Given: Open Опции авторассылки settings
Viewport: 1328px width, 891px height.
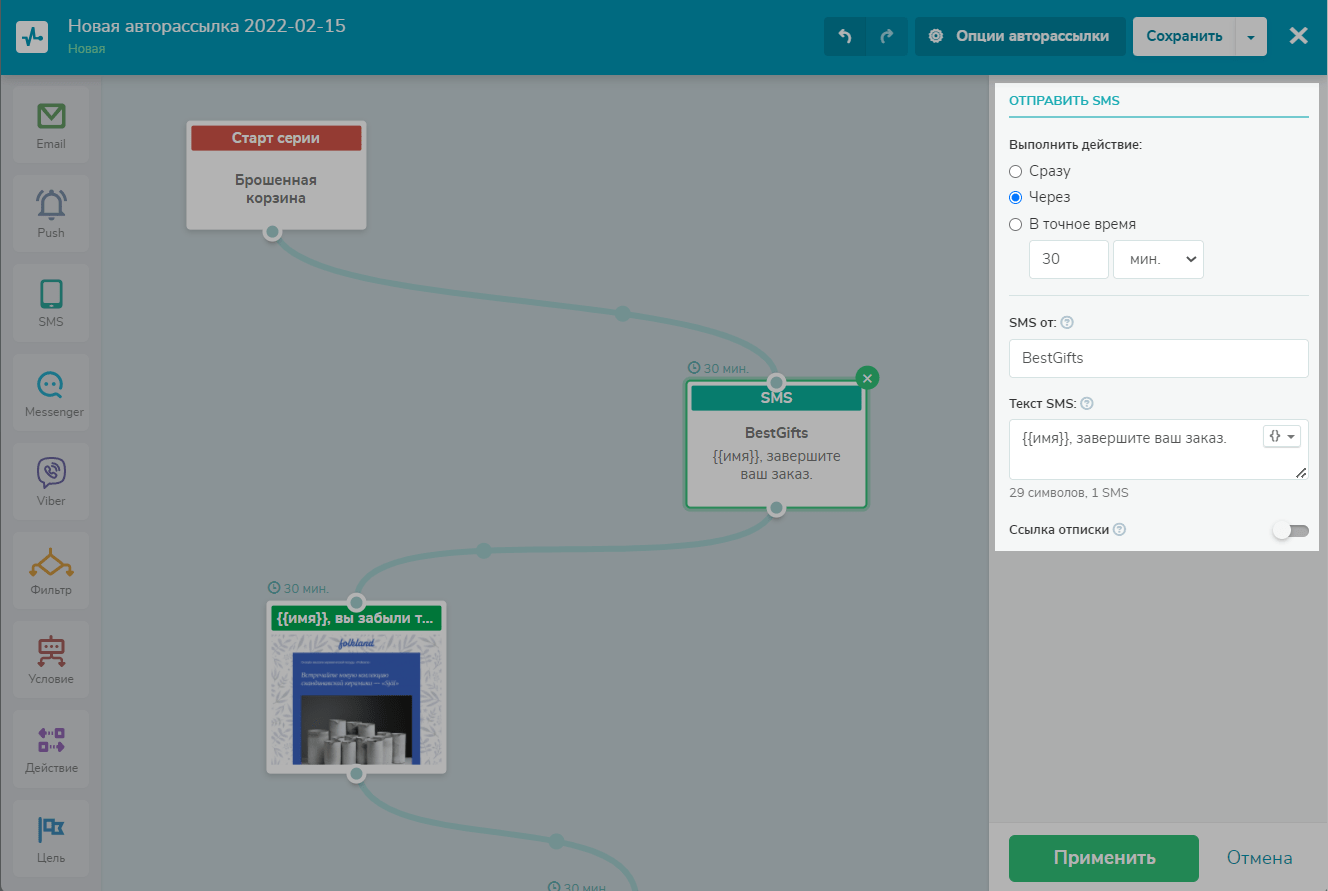Looking at the screenshot, I should point(1019,37).
